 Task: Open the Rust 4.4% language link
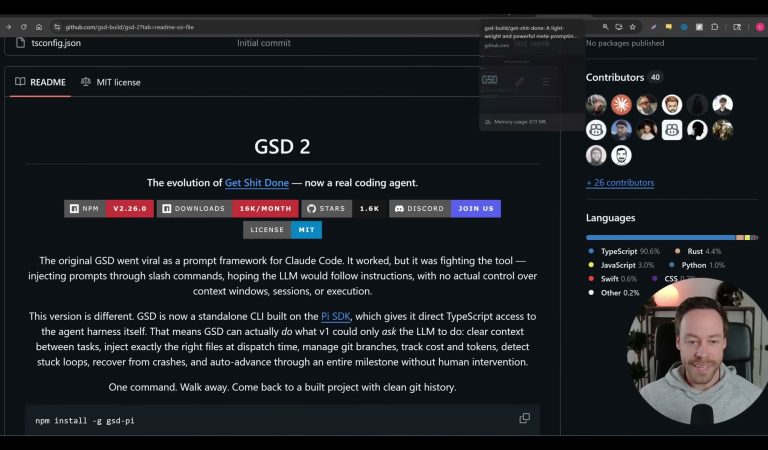(x=698, y=251)
